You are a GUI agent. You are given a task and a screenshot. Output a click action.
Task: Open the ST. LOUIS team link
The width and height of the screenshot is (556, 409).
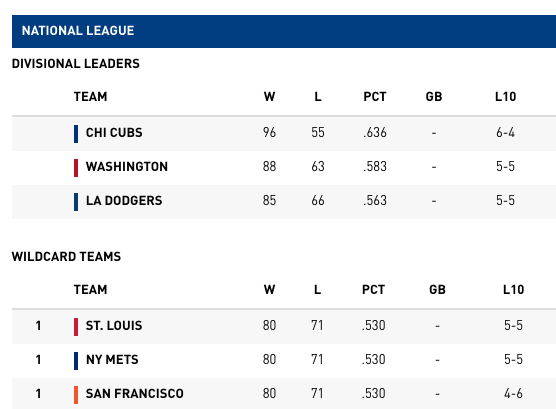(114, 326)
